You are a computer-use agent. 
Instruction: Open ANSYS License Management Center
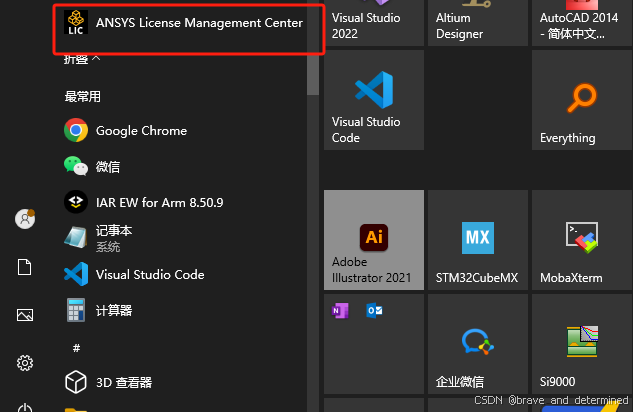183,23
